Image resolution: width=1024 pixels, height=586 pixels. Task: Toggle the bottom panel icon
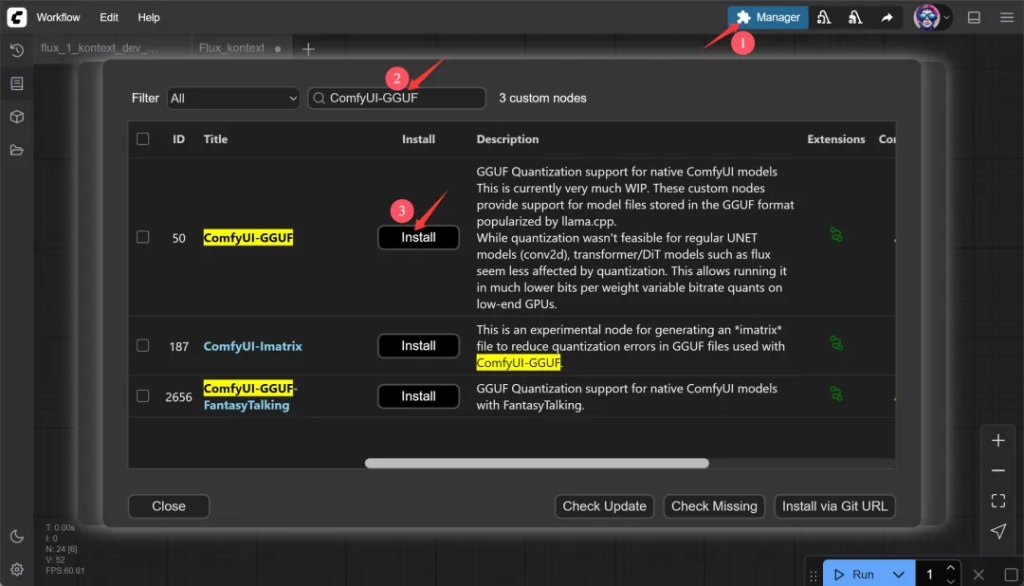pyautogui.click(x=974, y=18)
